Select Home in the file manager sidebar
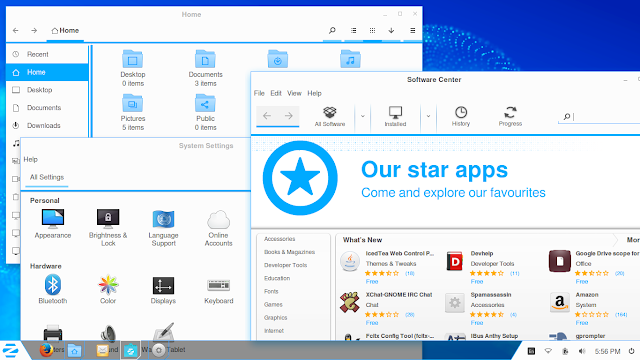This screenshot has height=360, width=640. [x=47, y=72]
